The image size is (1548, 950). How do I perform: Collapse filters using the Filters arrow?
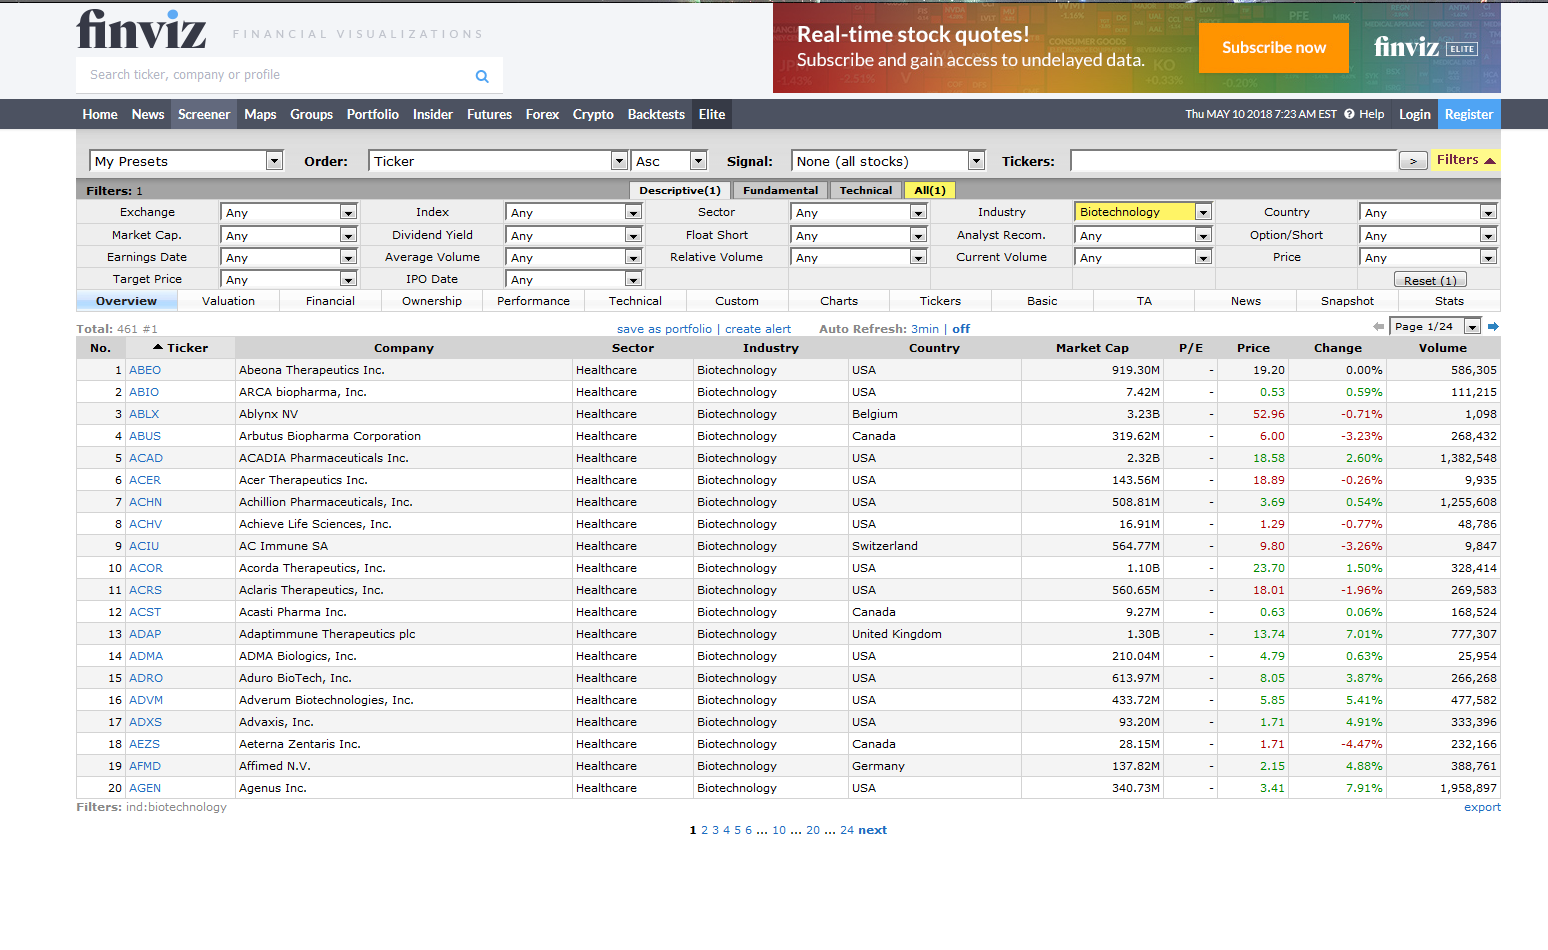[x=1466, y=160]
